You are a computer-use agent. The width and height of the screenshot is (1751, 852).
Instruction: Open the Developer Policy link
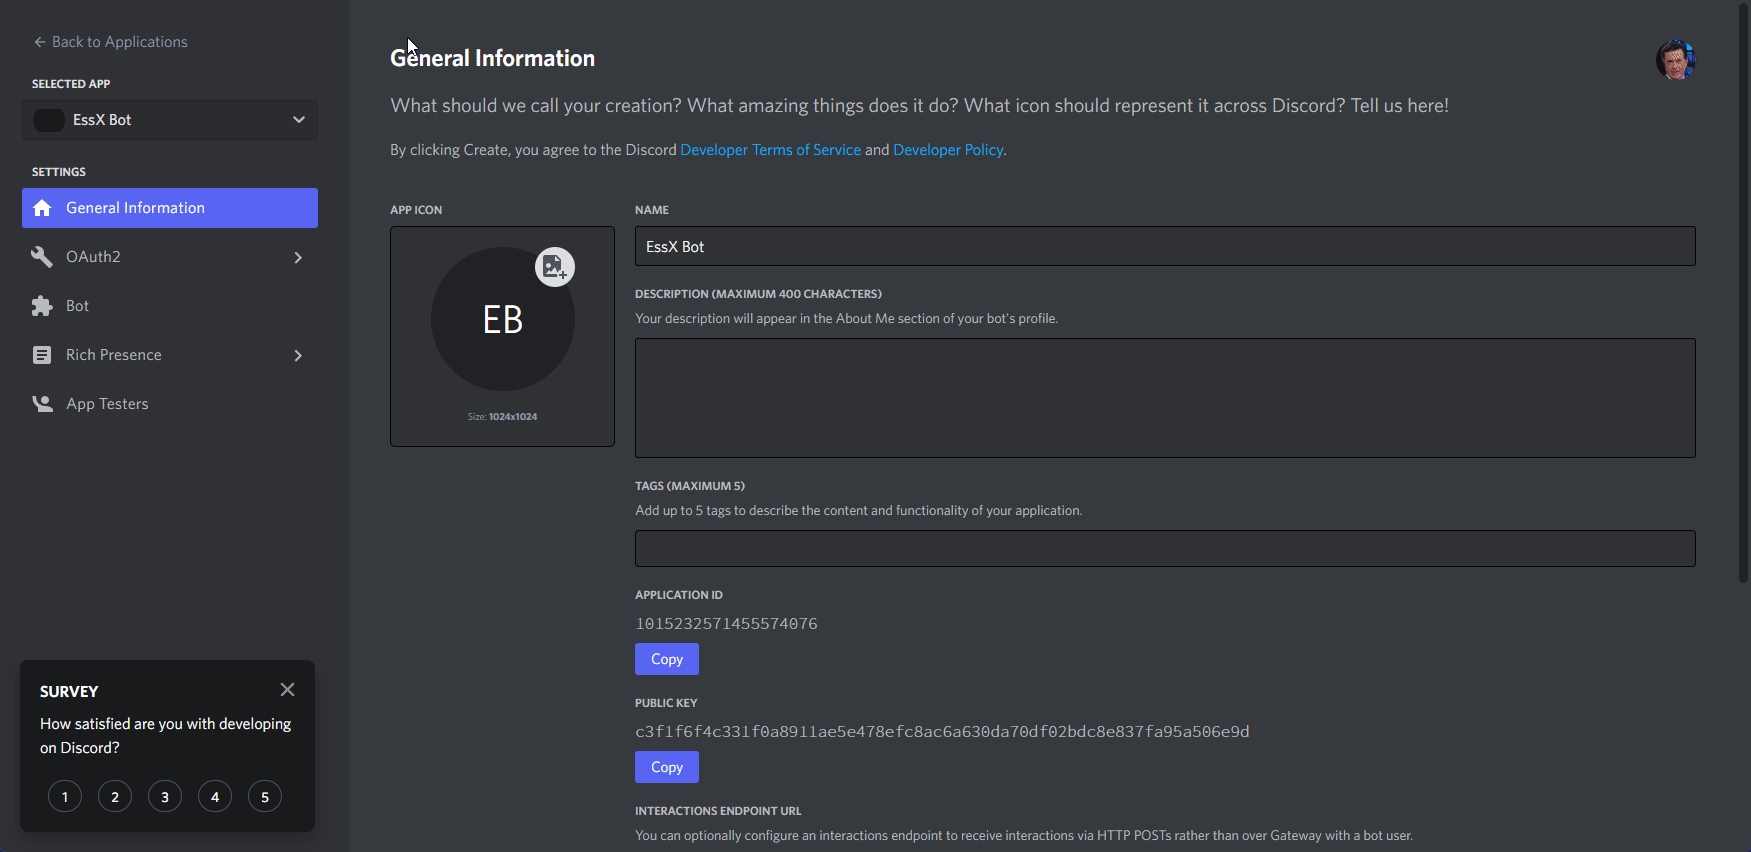click(948, 150)
